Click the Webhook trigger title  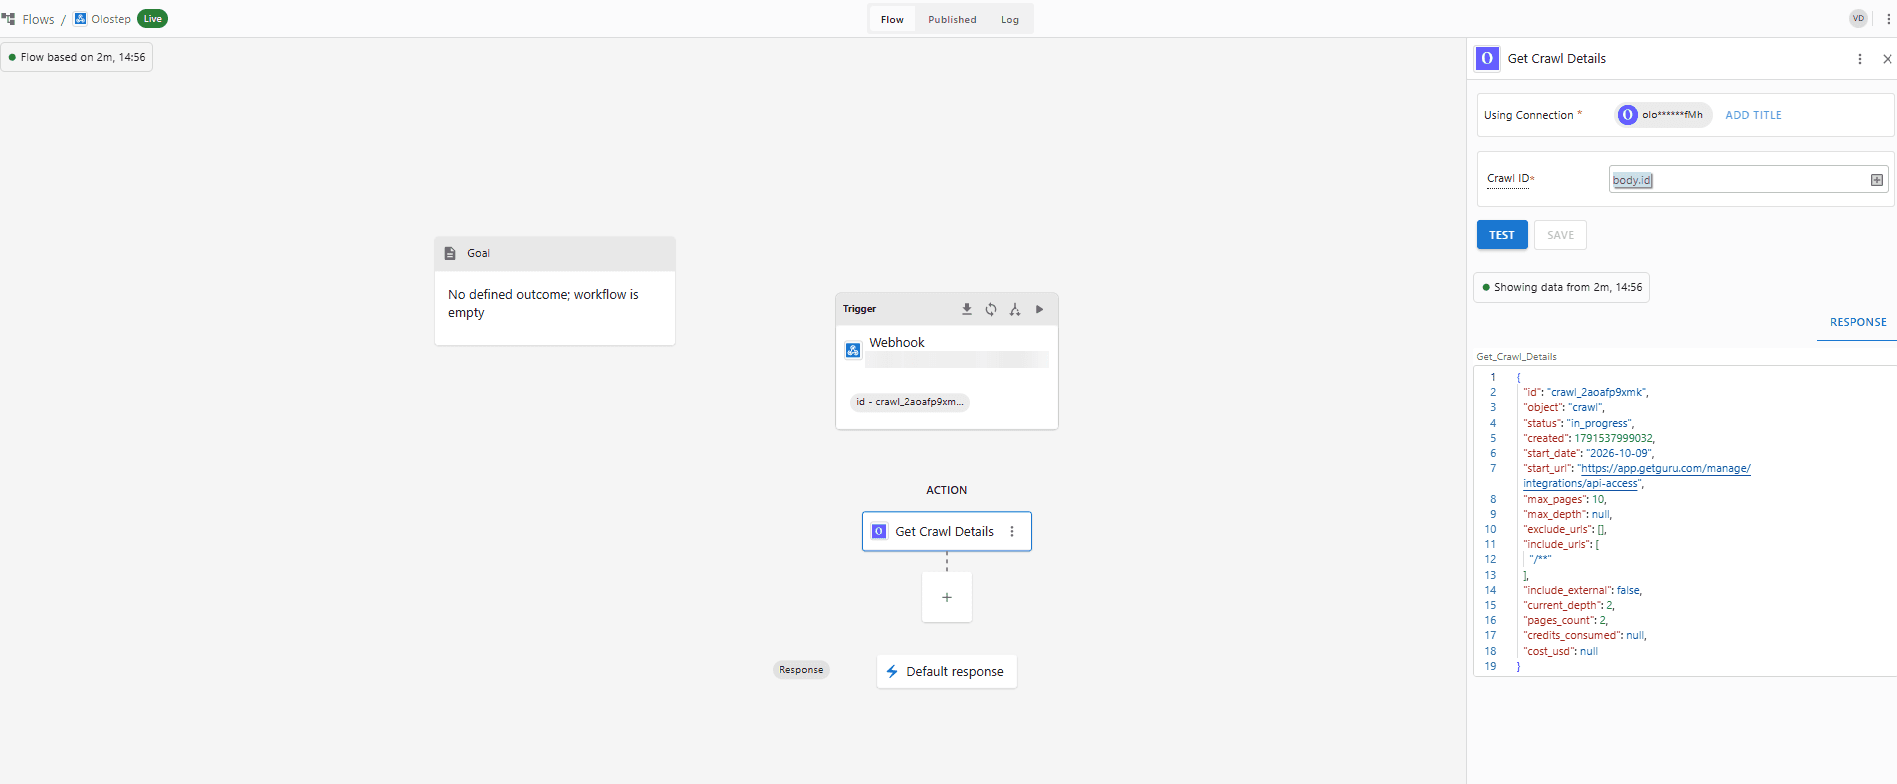(x=897, y=342)
